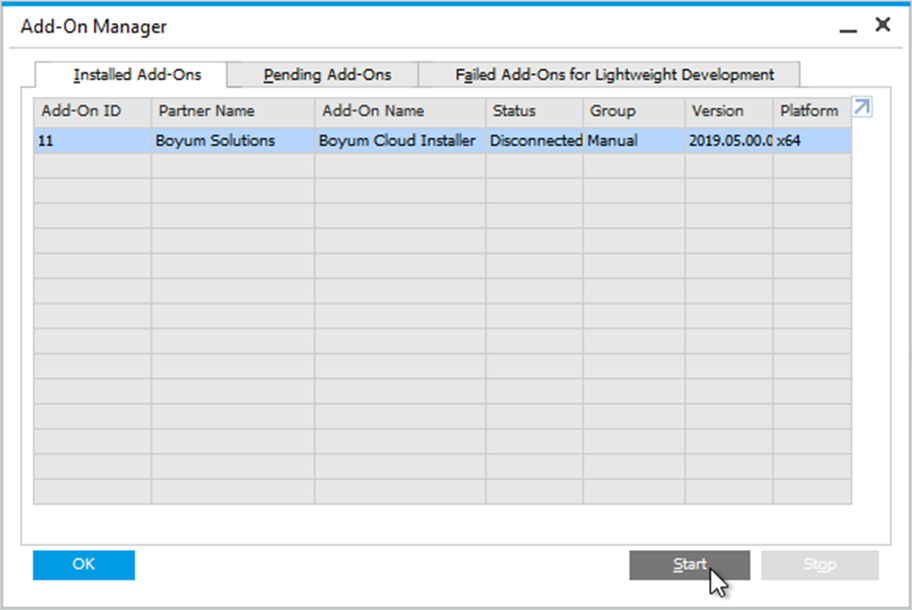912x610 pixels.
Task: Select the Boyum Cloud Installer cell
Action: [x=400, y=141]
